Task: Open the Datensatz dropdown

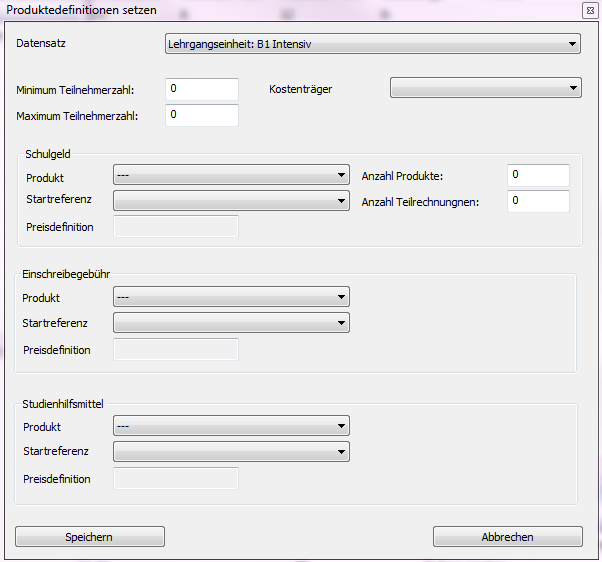Action: (371, 44)
